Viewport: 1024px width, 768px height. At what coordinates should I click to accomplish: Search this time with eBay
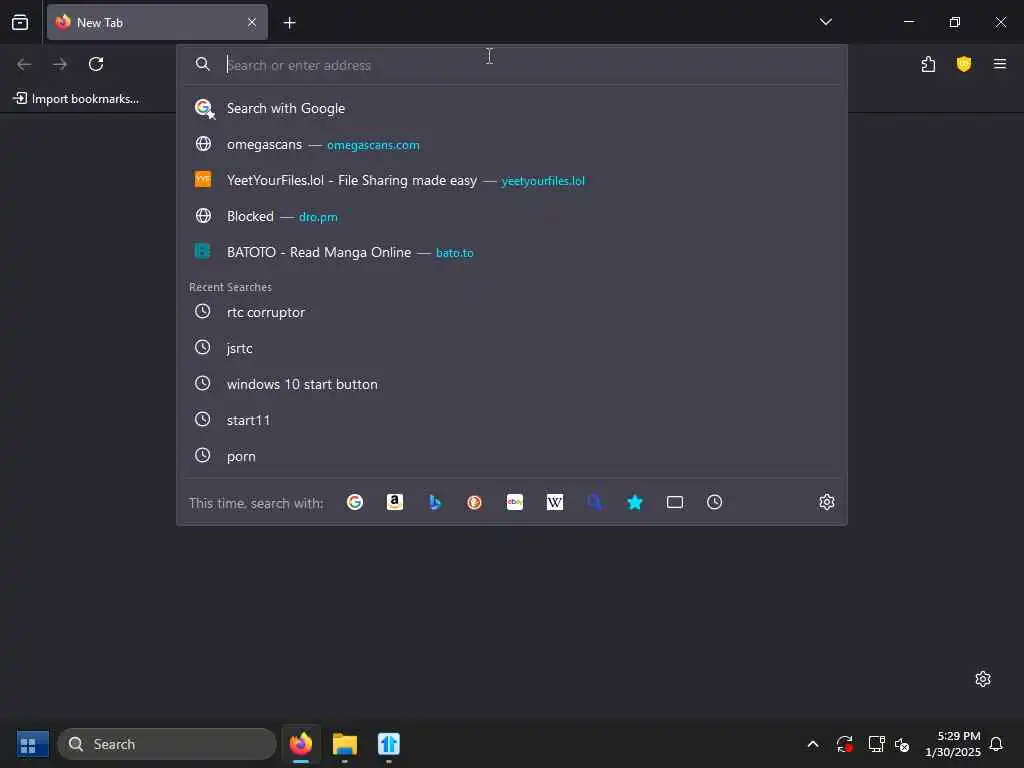tap(515, 502)
